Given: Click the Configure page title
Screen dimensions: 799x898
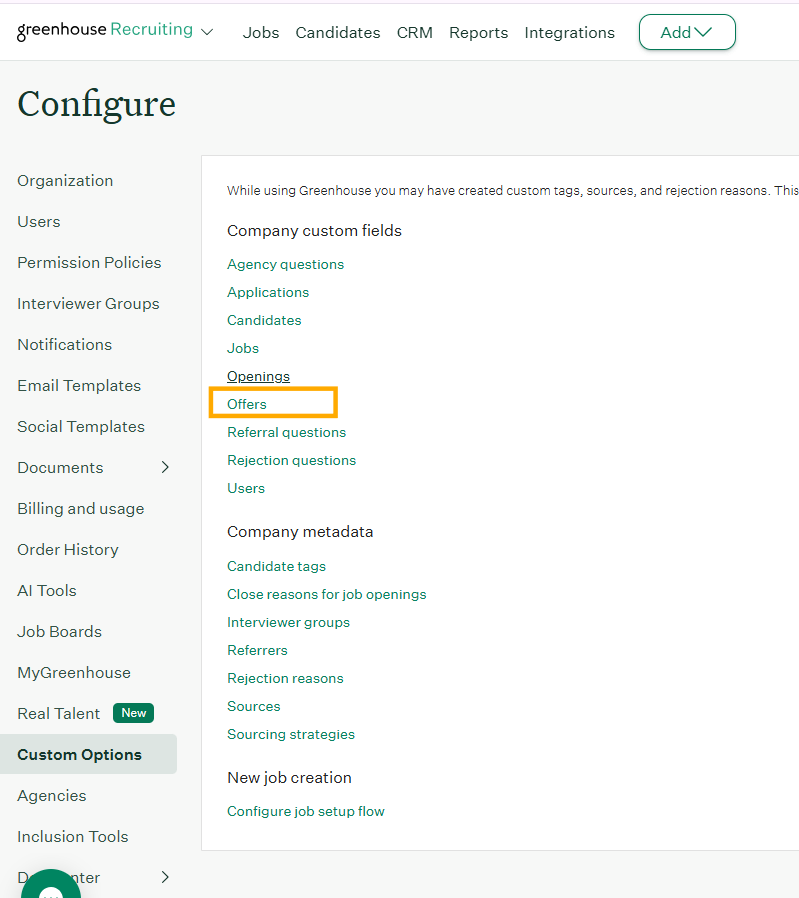Looking at the screenshot, I should pos(96,104).
